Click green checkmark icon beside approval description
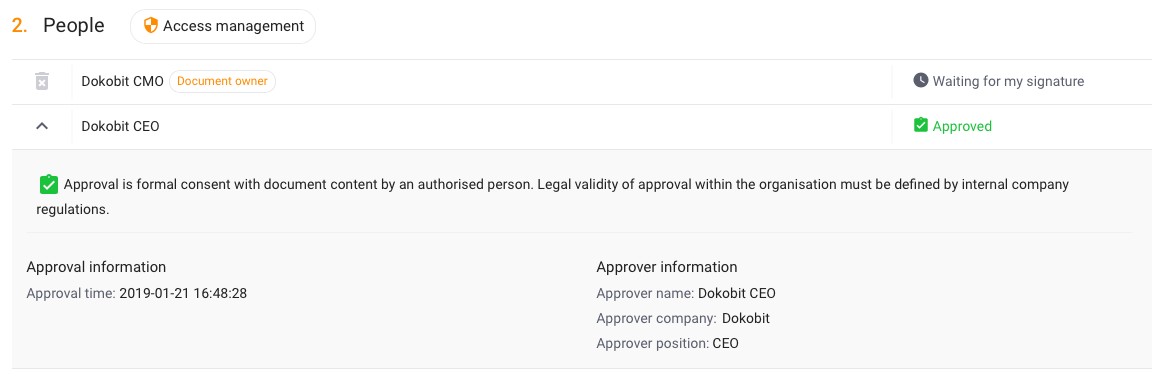The height and width of the screenshot is (381, 1163). point(48,185)
